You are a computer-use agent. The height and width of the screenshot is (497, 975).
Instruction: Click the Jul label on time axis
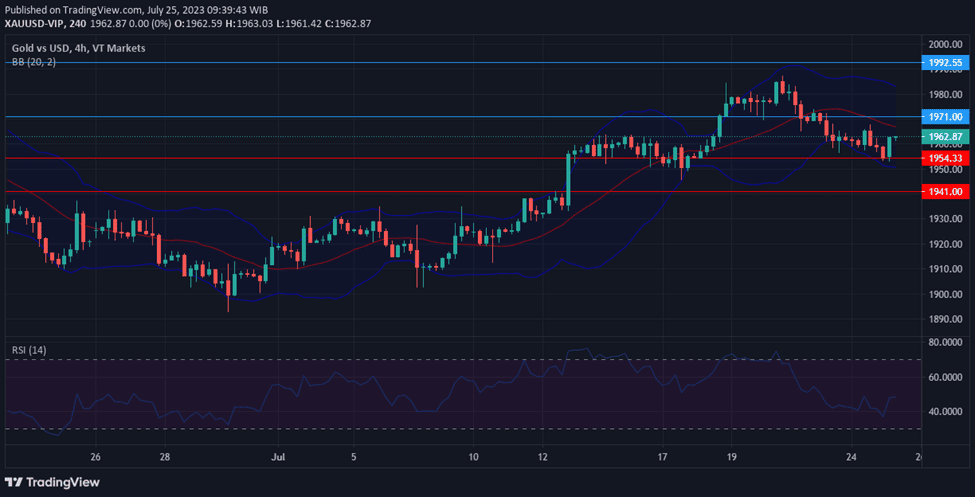click(x=281, y=457)
